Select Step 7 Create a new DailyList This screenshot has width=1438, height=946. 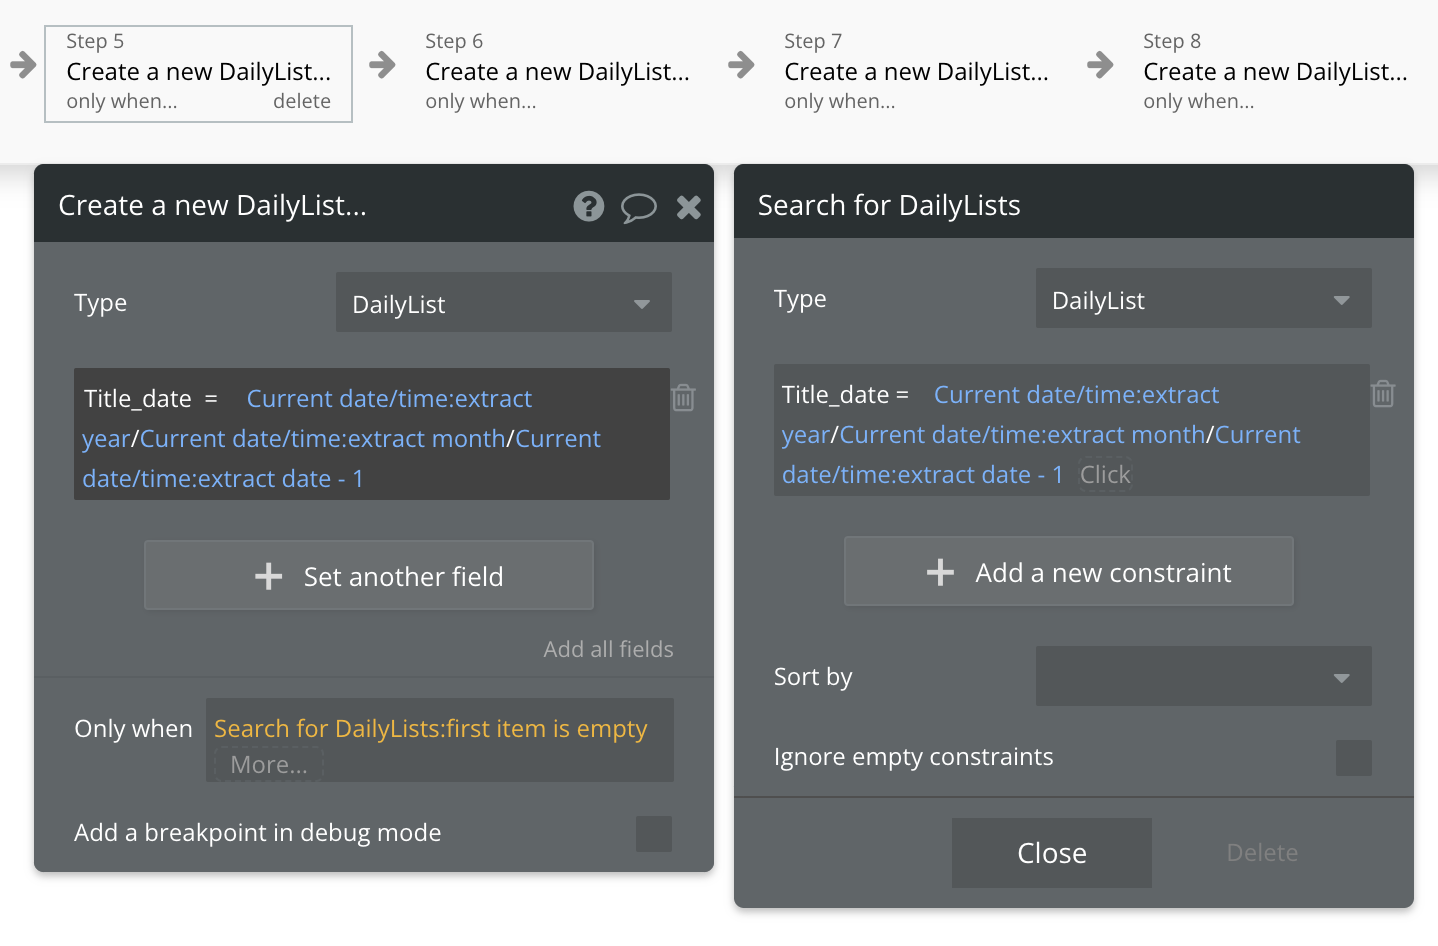click(x=916, y=72)
